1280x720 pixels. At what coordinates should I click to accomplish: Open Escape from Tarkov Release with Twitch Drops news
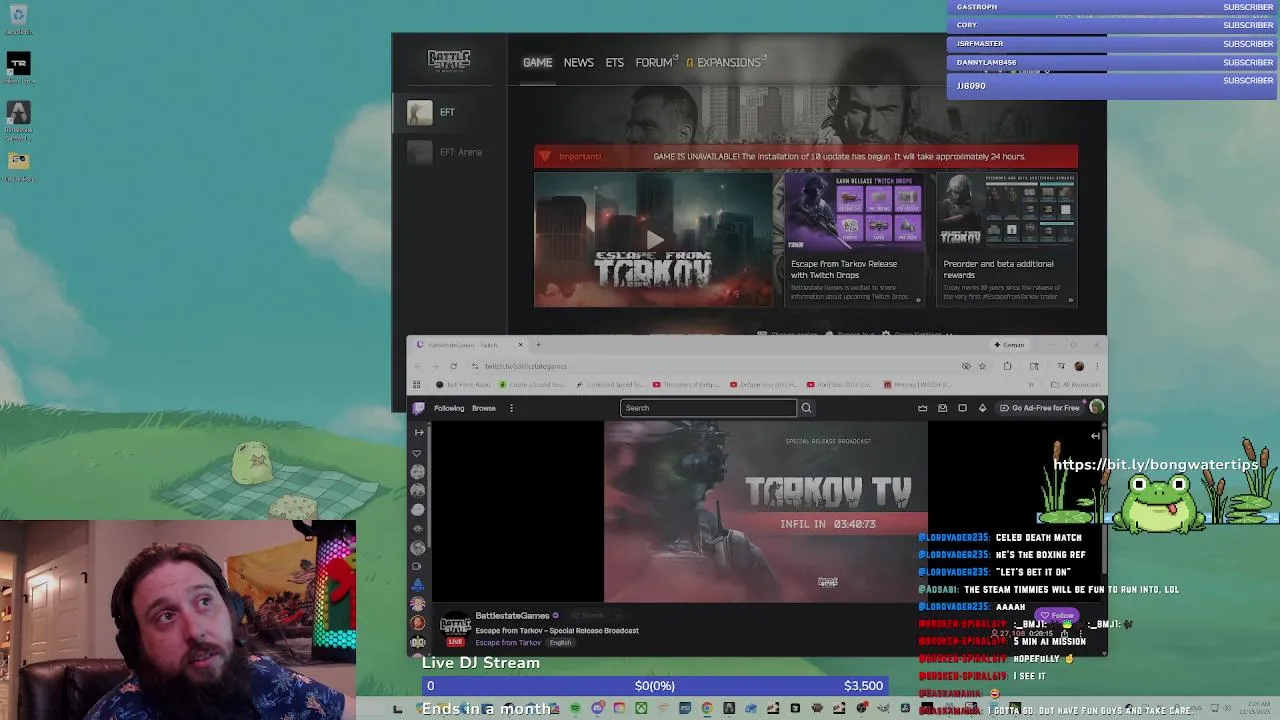point(853,240)
